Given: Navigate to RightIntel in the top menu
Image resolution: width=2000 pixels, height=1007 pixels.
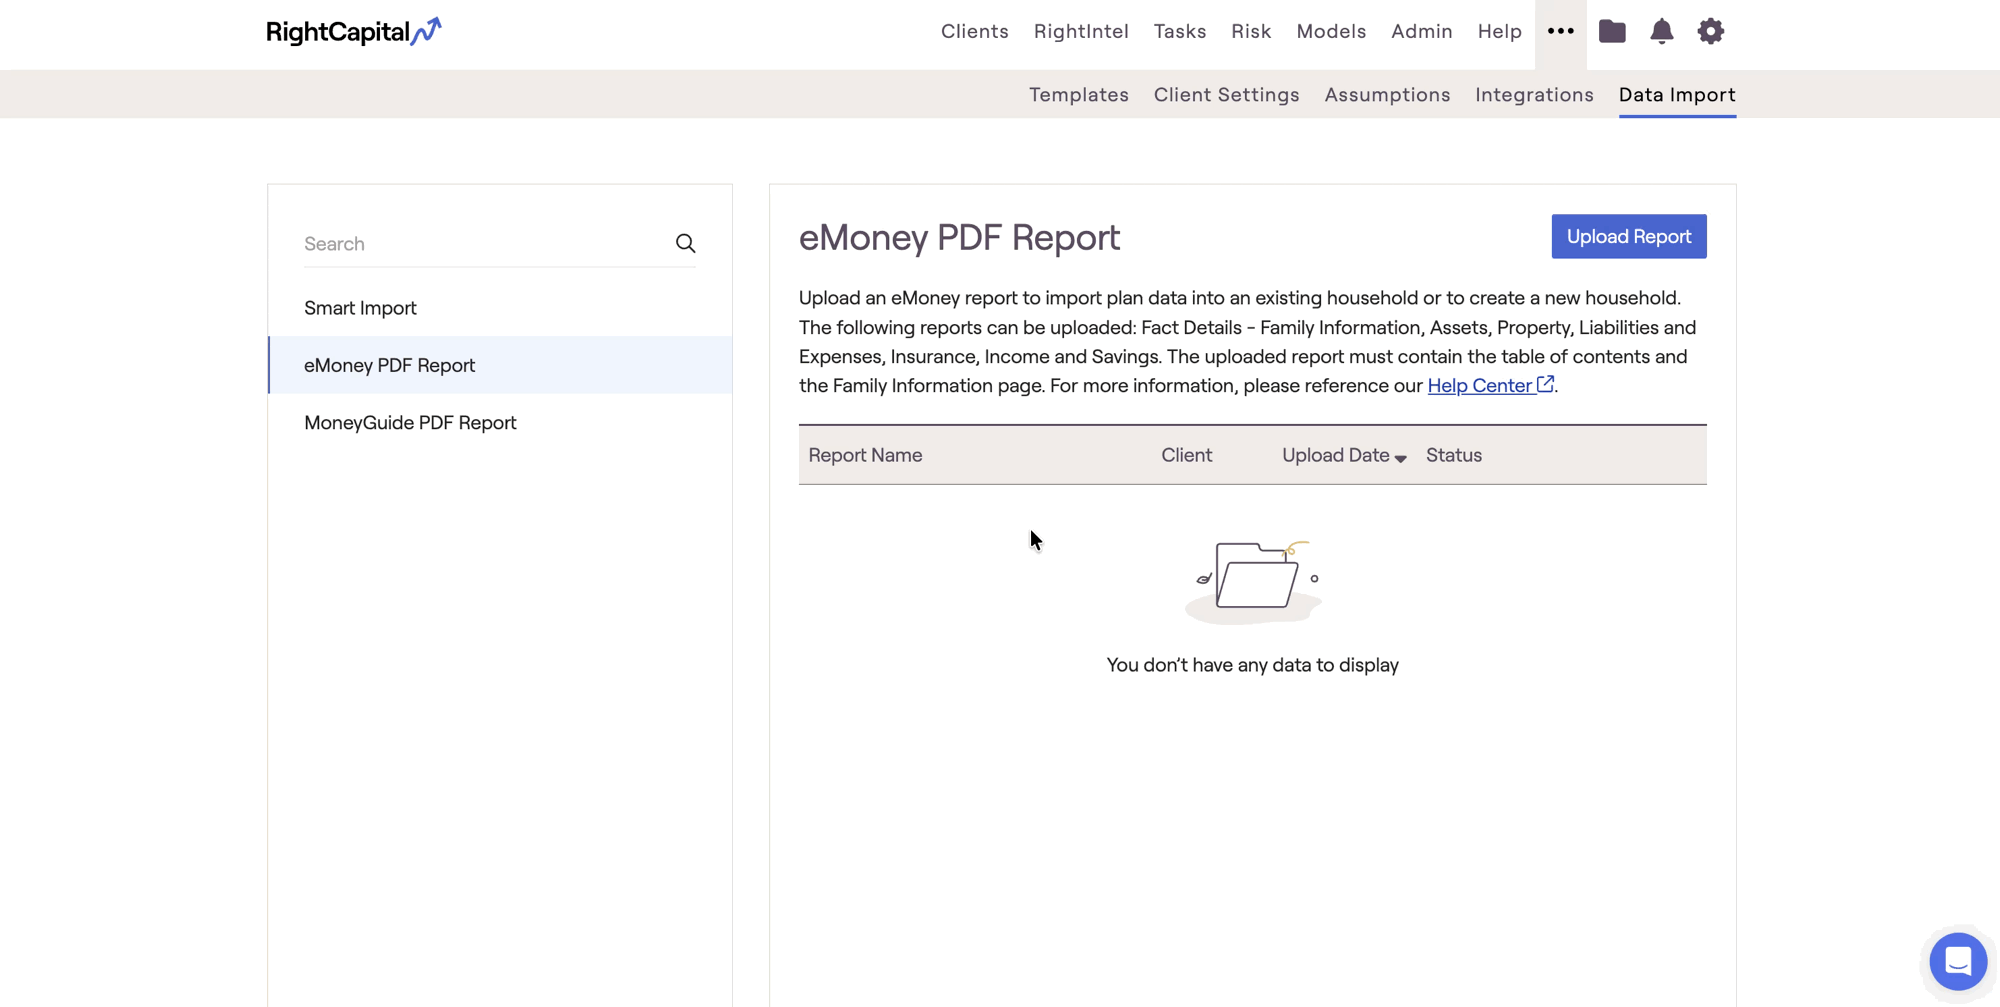Looking at the screenshot, I should click(1080, 32).
